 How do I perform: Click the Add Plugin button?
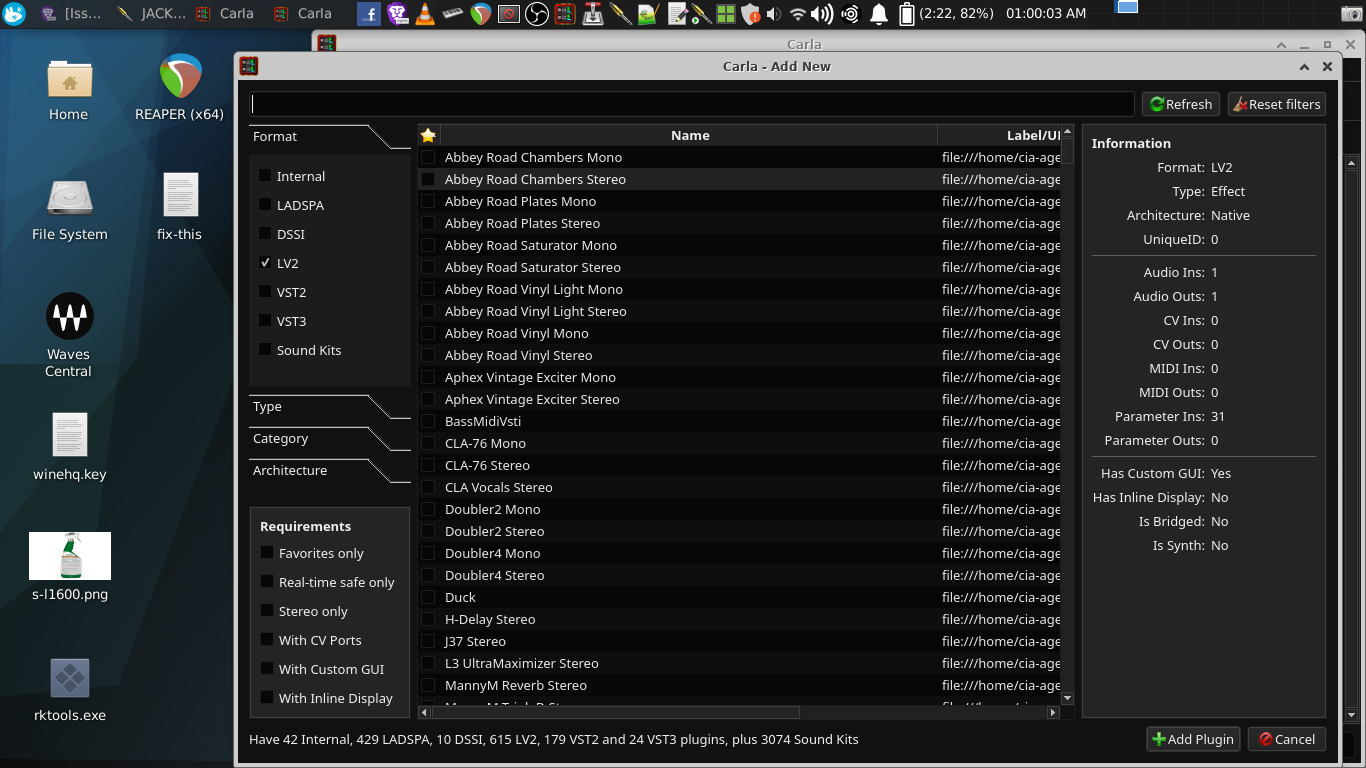(x=1193, y=739)
